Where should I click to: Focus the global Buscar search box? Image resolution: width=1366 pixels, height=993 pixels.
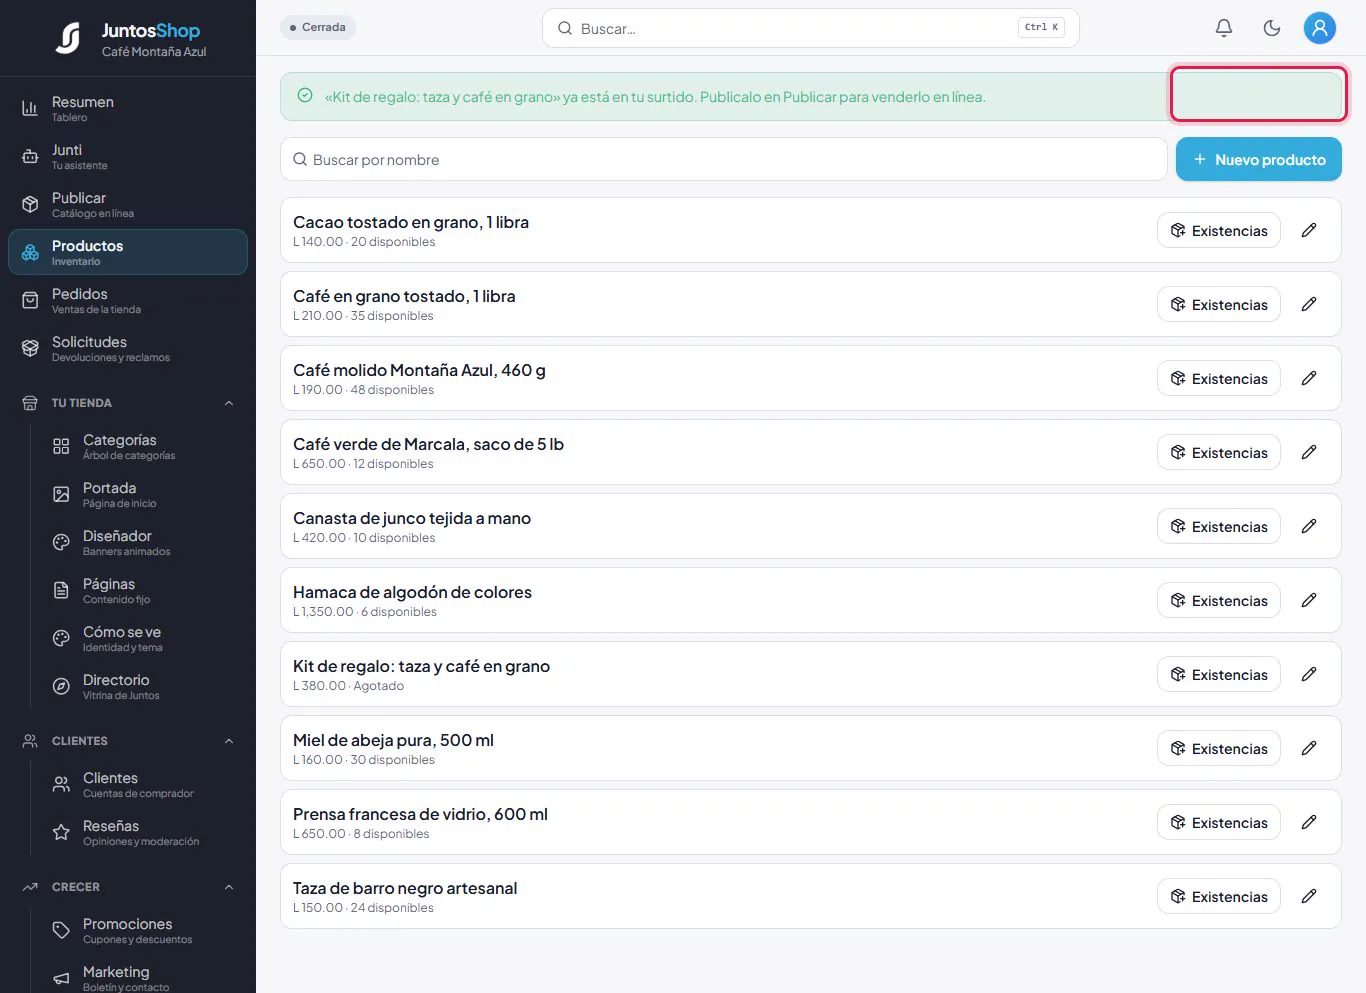pyautogui.click(x=810, y=28)
